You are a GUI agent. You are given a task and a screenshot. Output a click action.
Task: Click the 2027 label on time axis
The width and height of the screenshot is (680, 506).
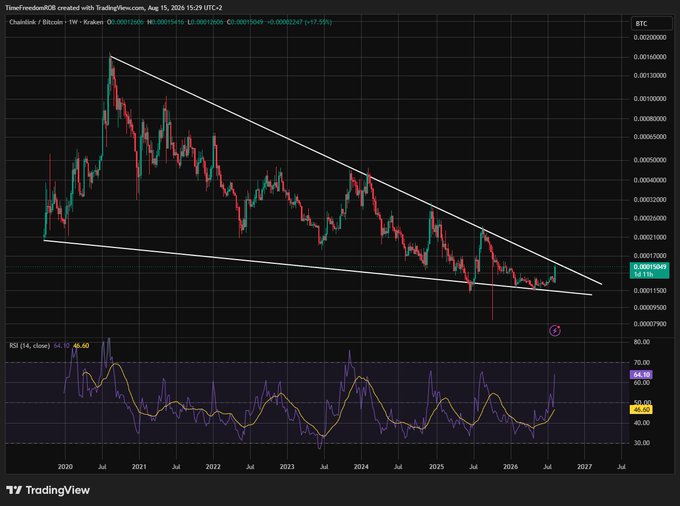pos(585,467)
